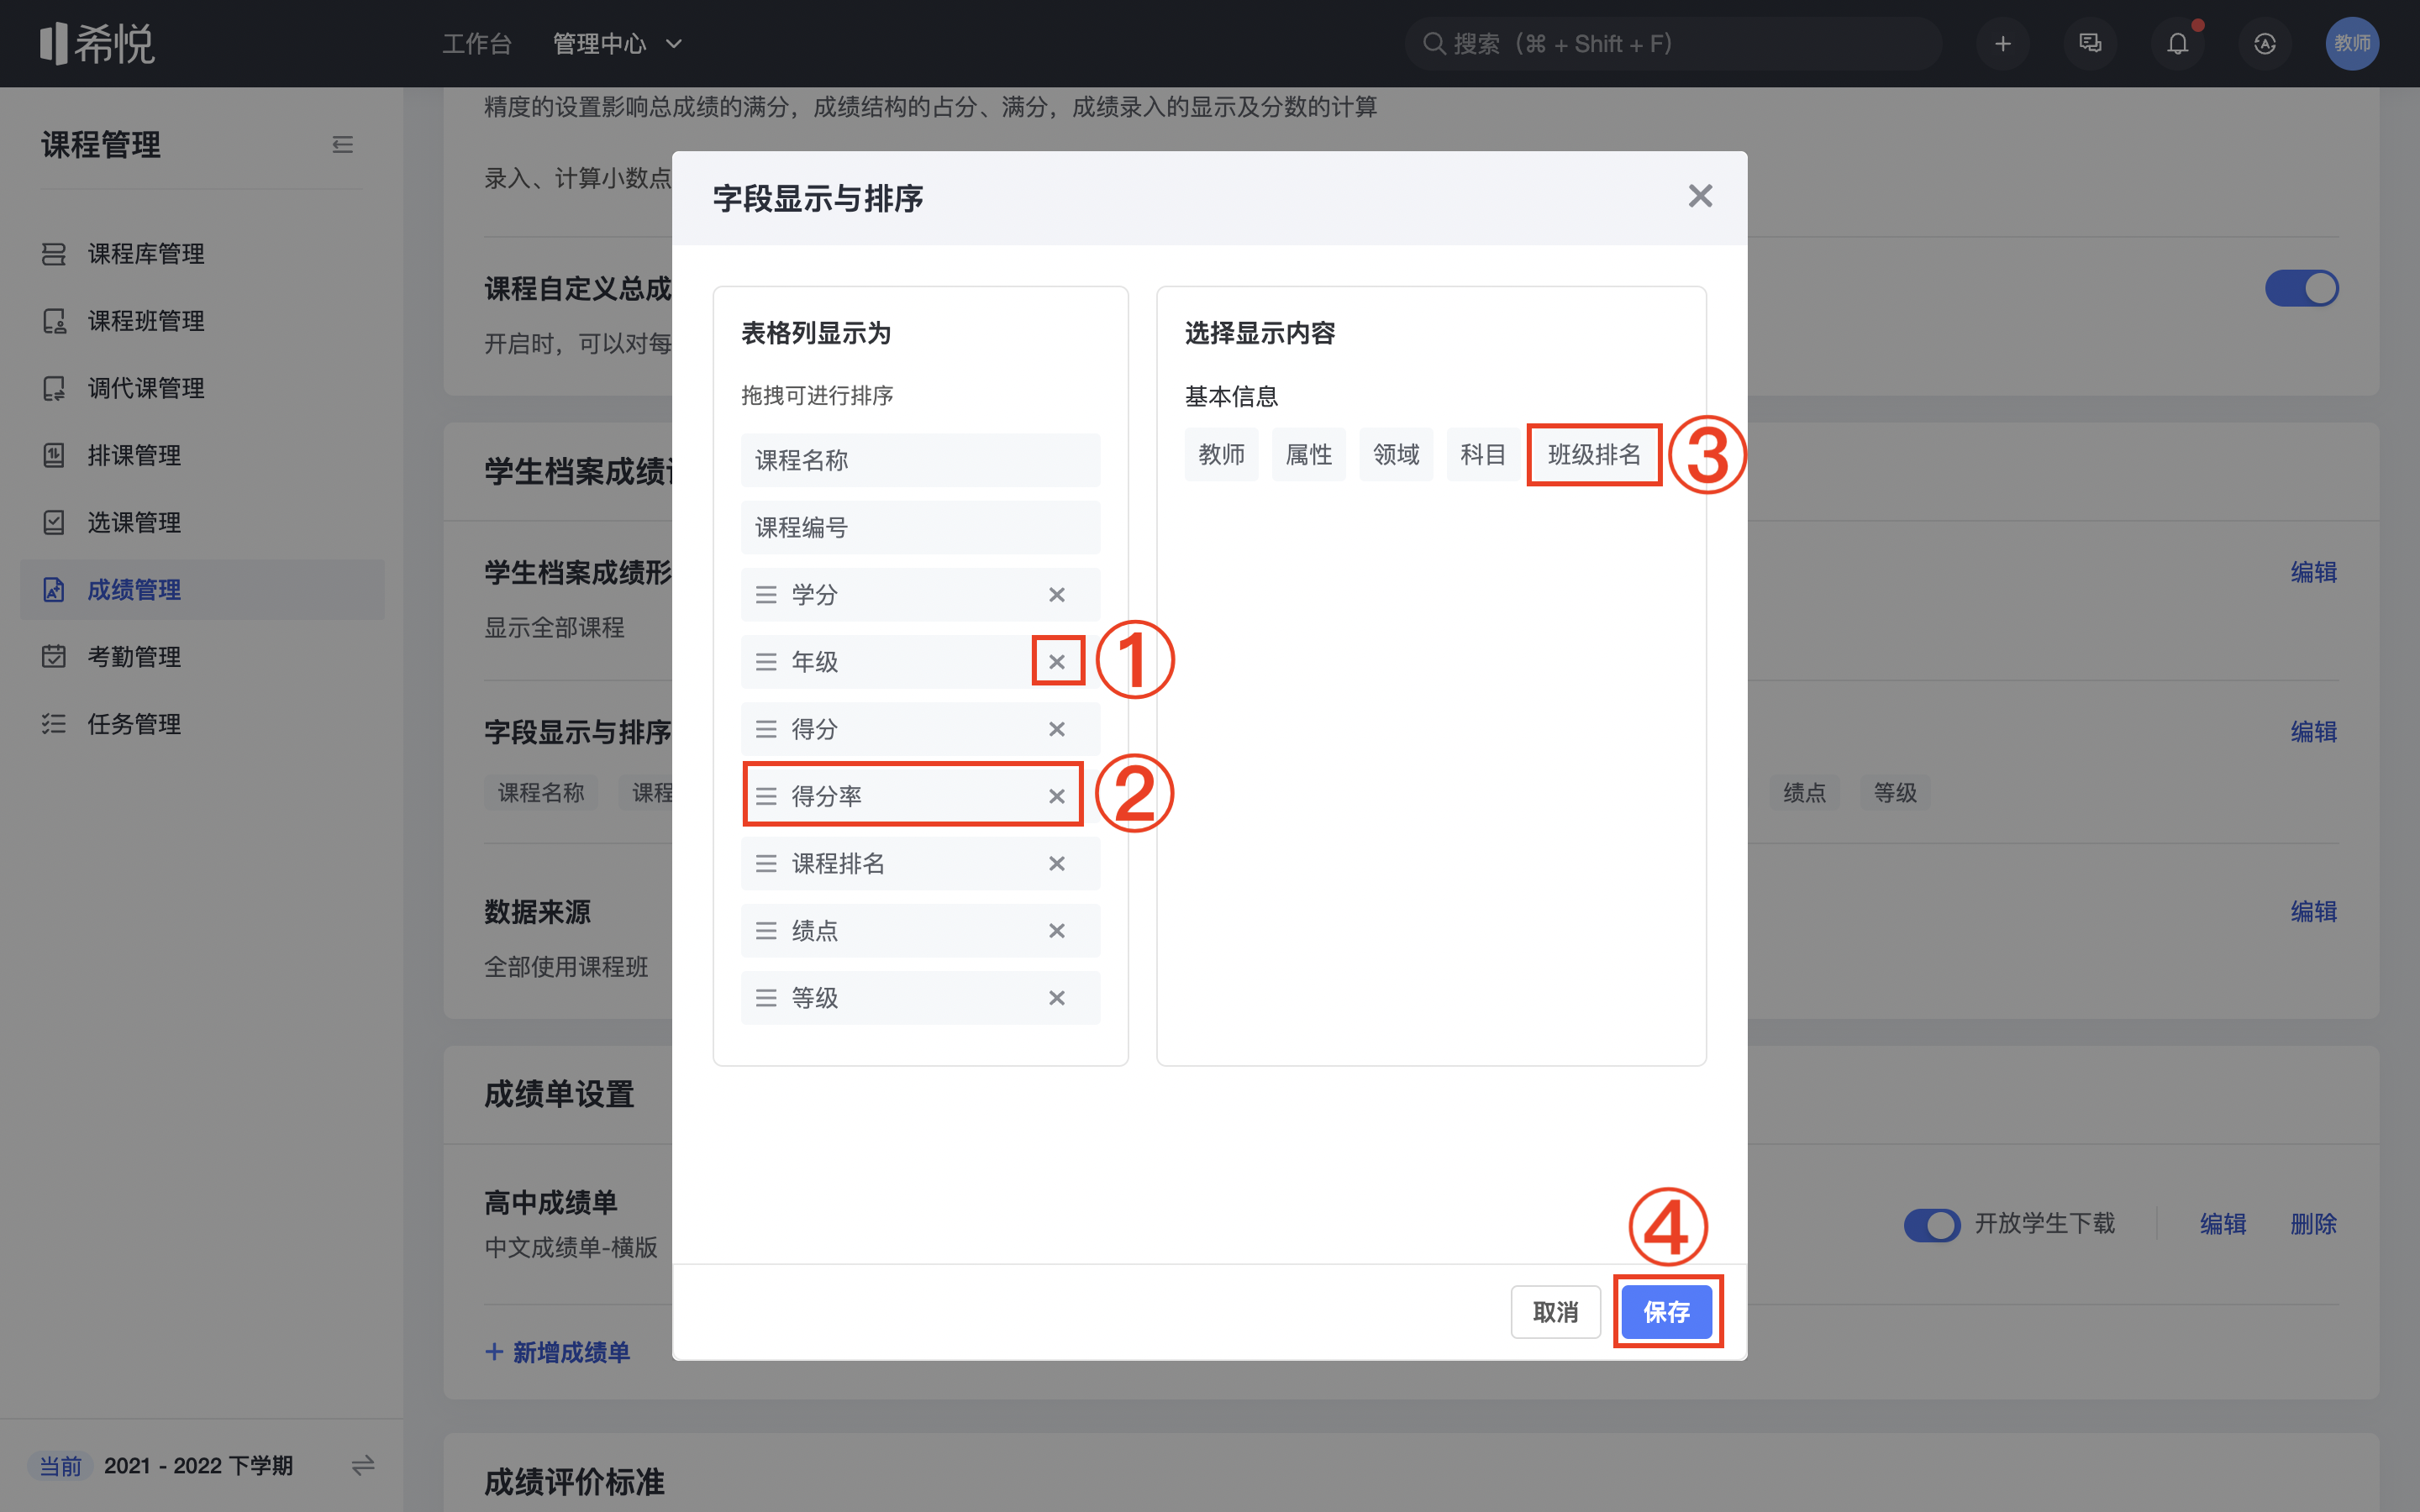Image resolution: width=2420 pixels, height=1512 pixels.
Task: Delete the 高中成绩单 transcript
Action: (2313, 1224)
